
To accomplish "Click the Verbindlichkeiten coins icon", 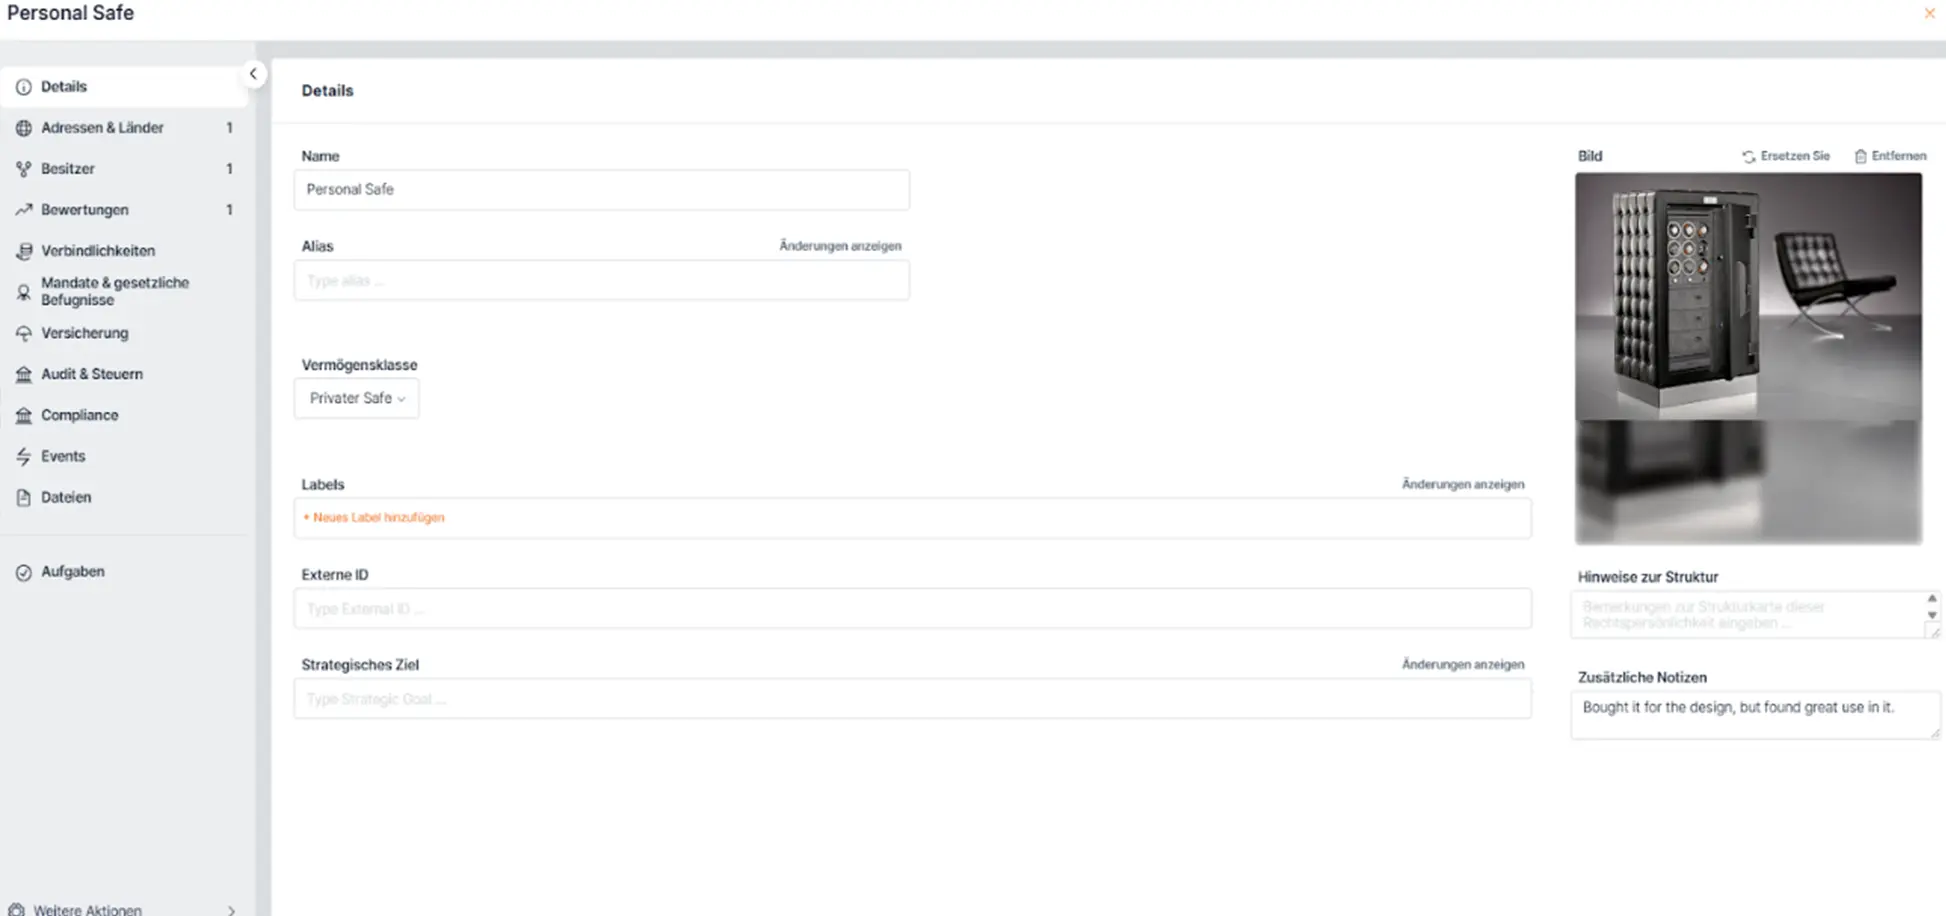I will click(x=24, y=251).
